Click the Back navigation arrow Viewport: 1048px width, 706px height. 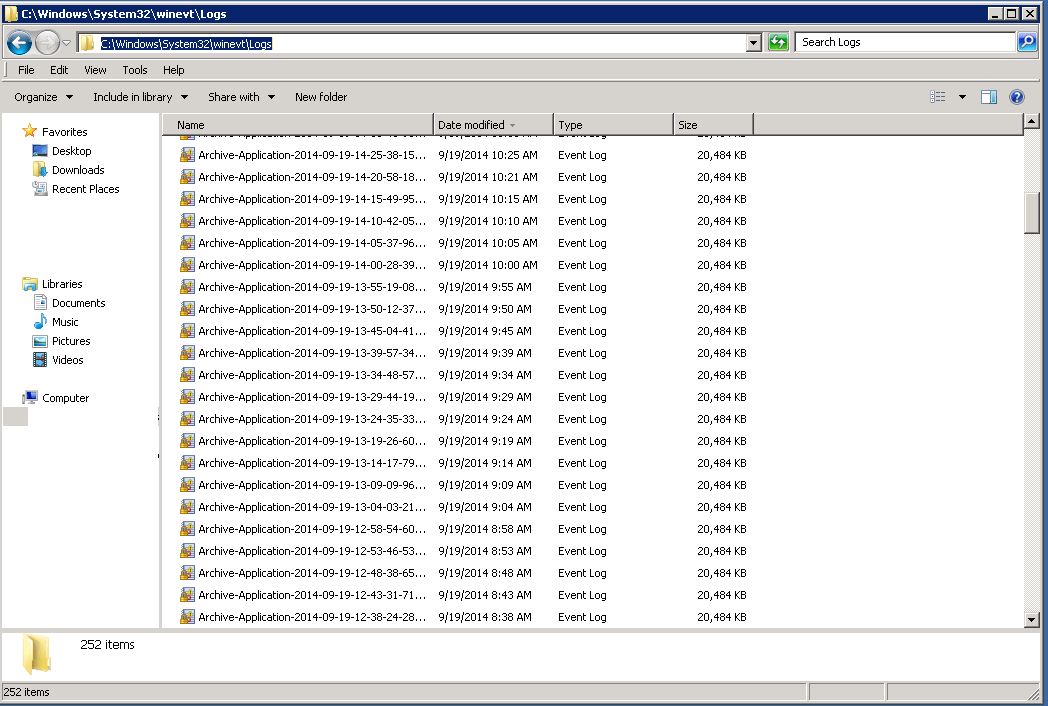coord(20,41)
